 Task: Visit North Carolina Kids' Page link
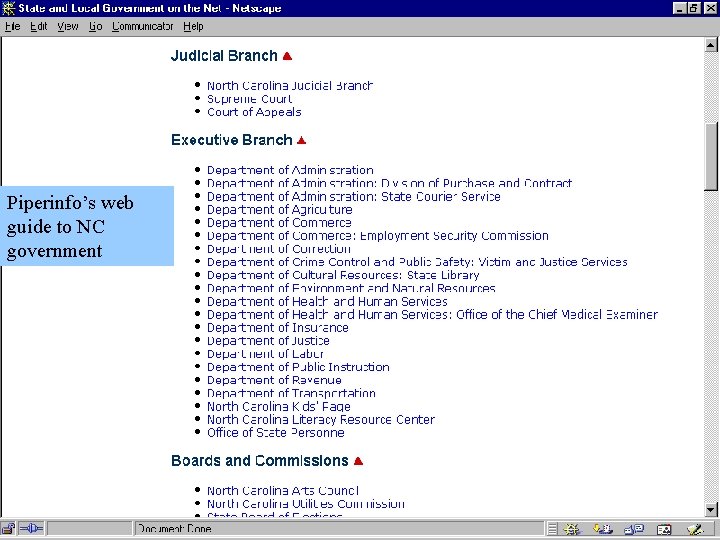(279, 406)
